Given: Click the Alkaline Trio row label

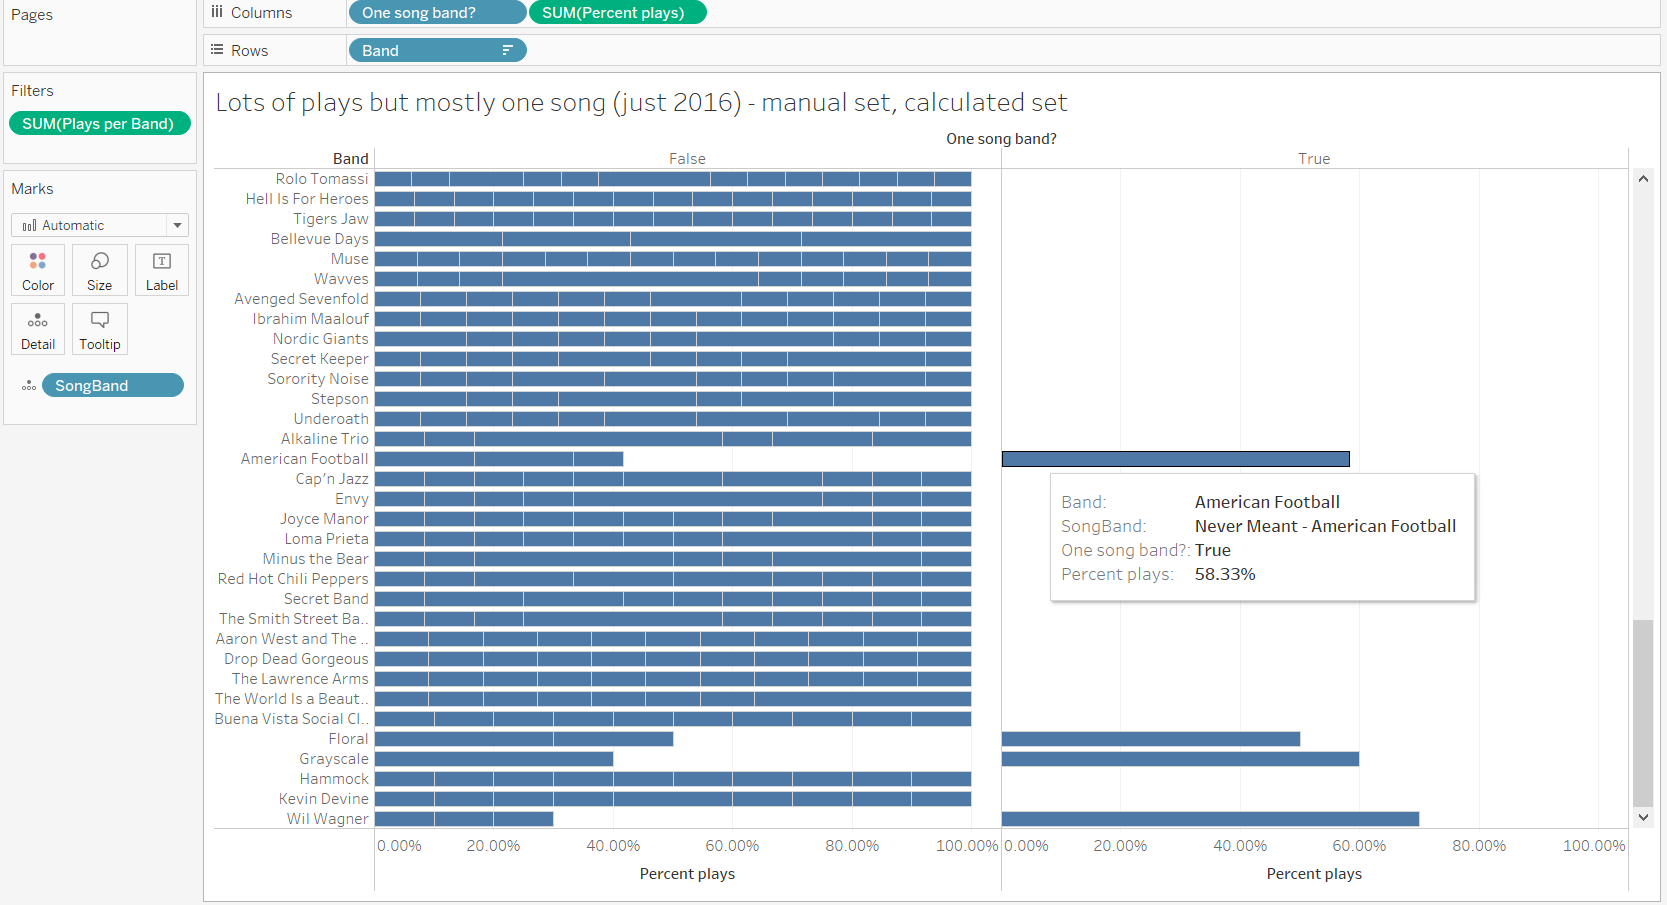Looking at the screenshot, I should pos(325,439).
